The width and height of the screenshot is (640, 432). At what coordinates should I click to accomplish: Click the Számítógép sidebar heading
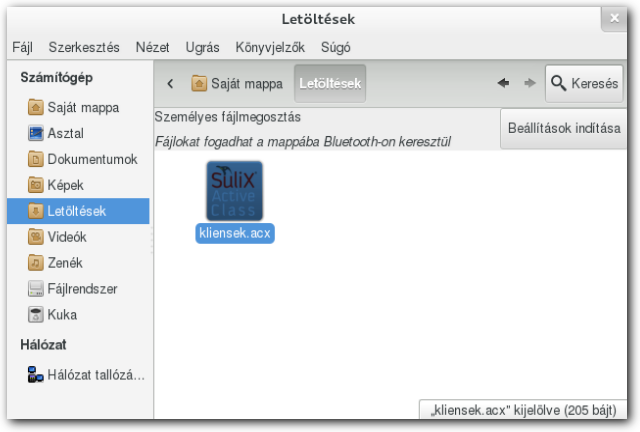point(56,78)
